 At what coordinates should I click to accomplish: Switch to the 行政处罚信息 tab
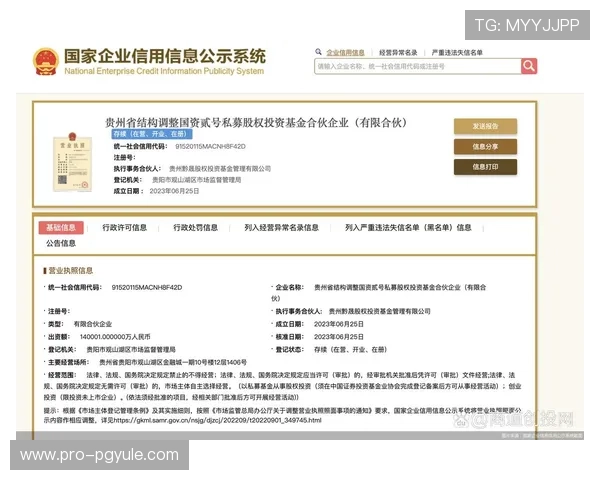click(196, 228)
